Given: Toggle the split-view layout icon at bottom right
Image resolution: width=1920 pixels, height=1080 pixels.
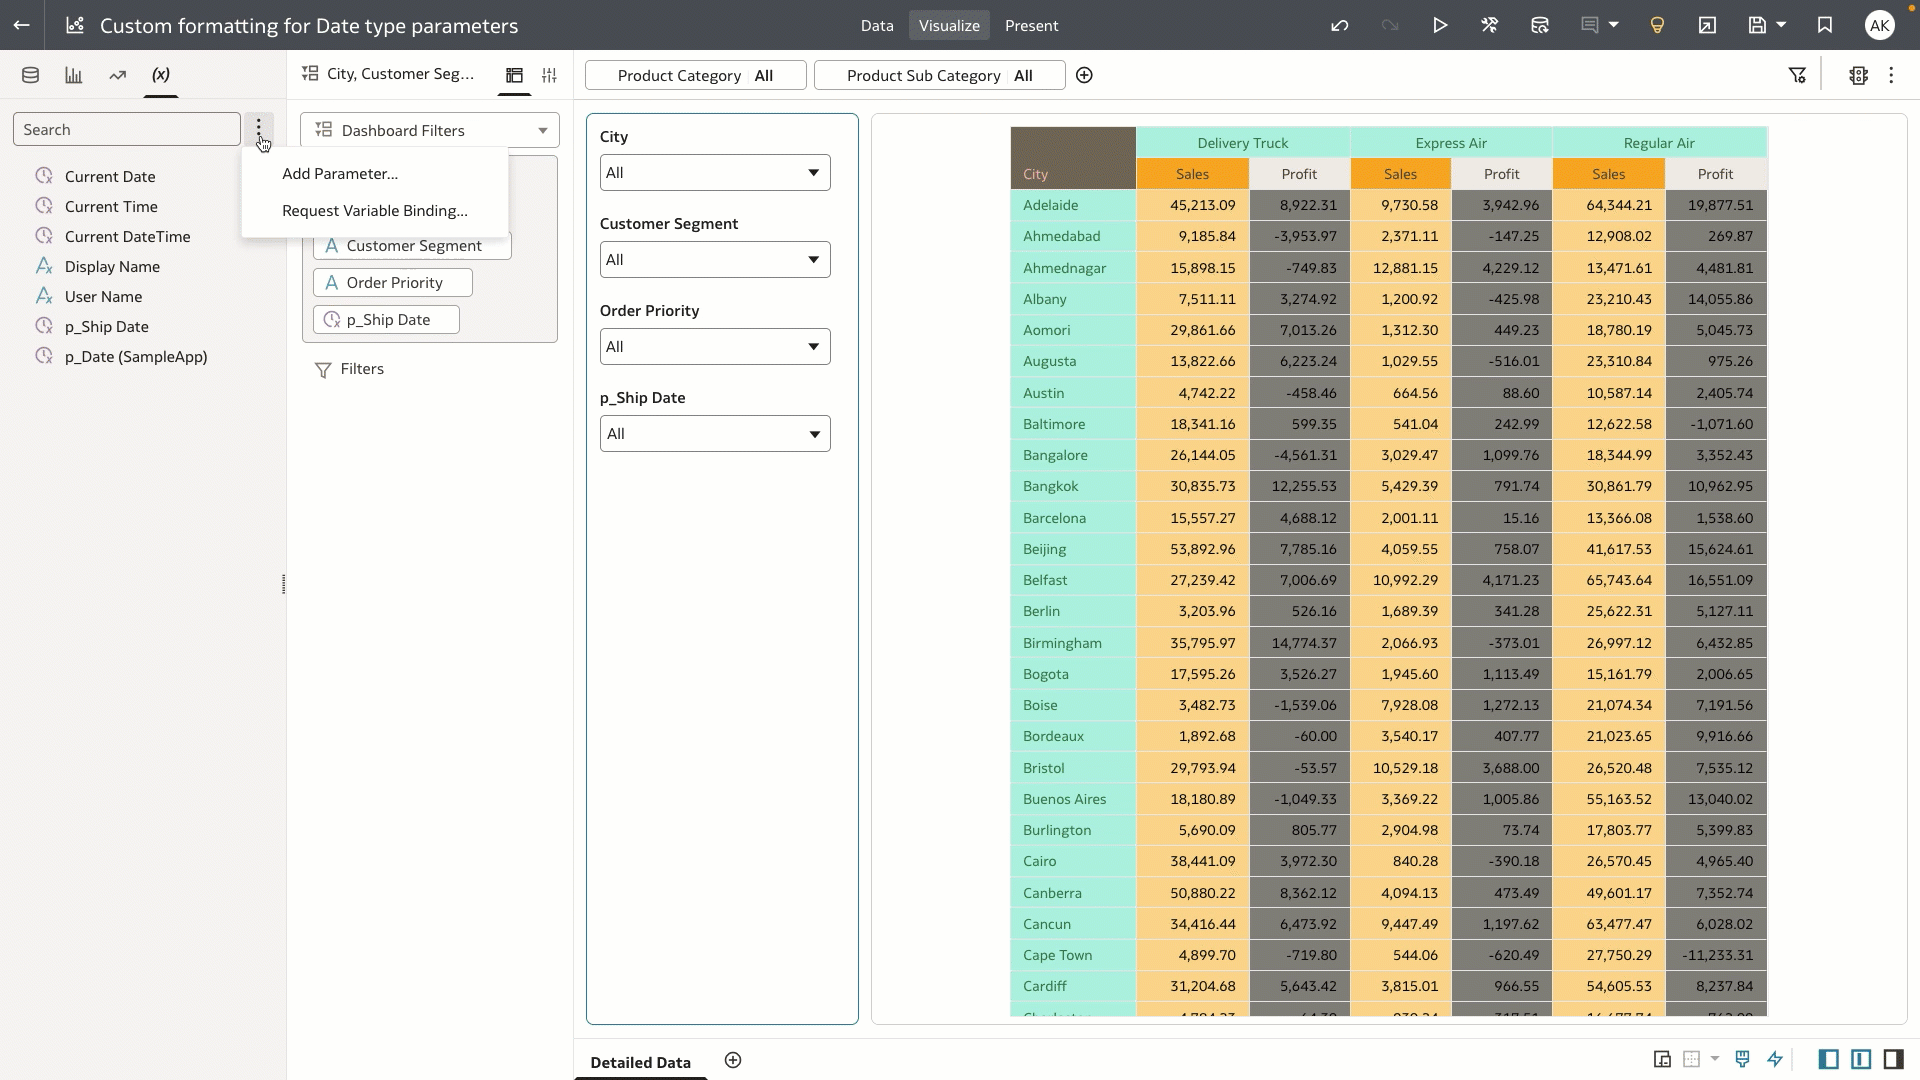Looking at the screenshot, I should click(1860, 1059).
